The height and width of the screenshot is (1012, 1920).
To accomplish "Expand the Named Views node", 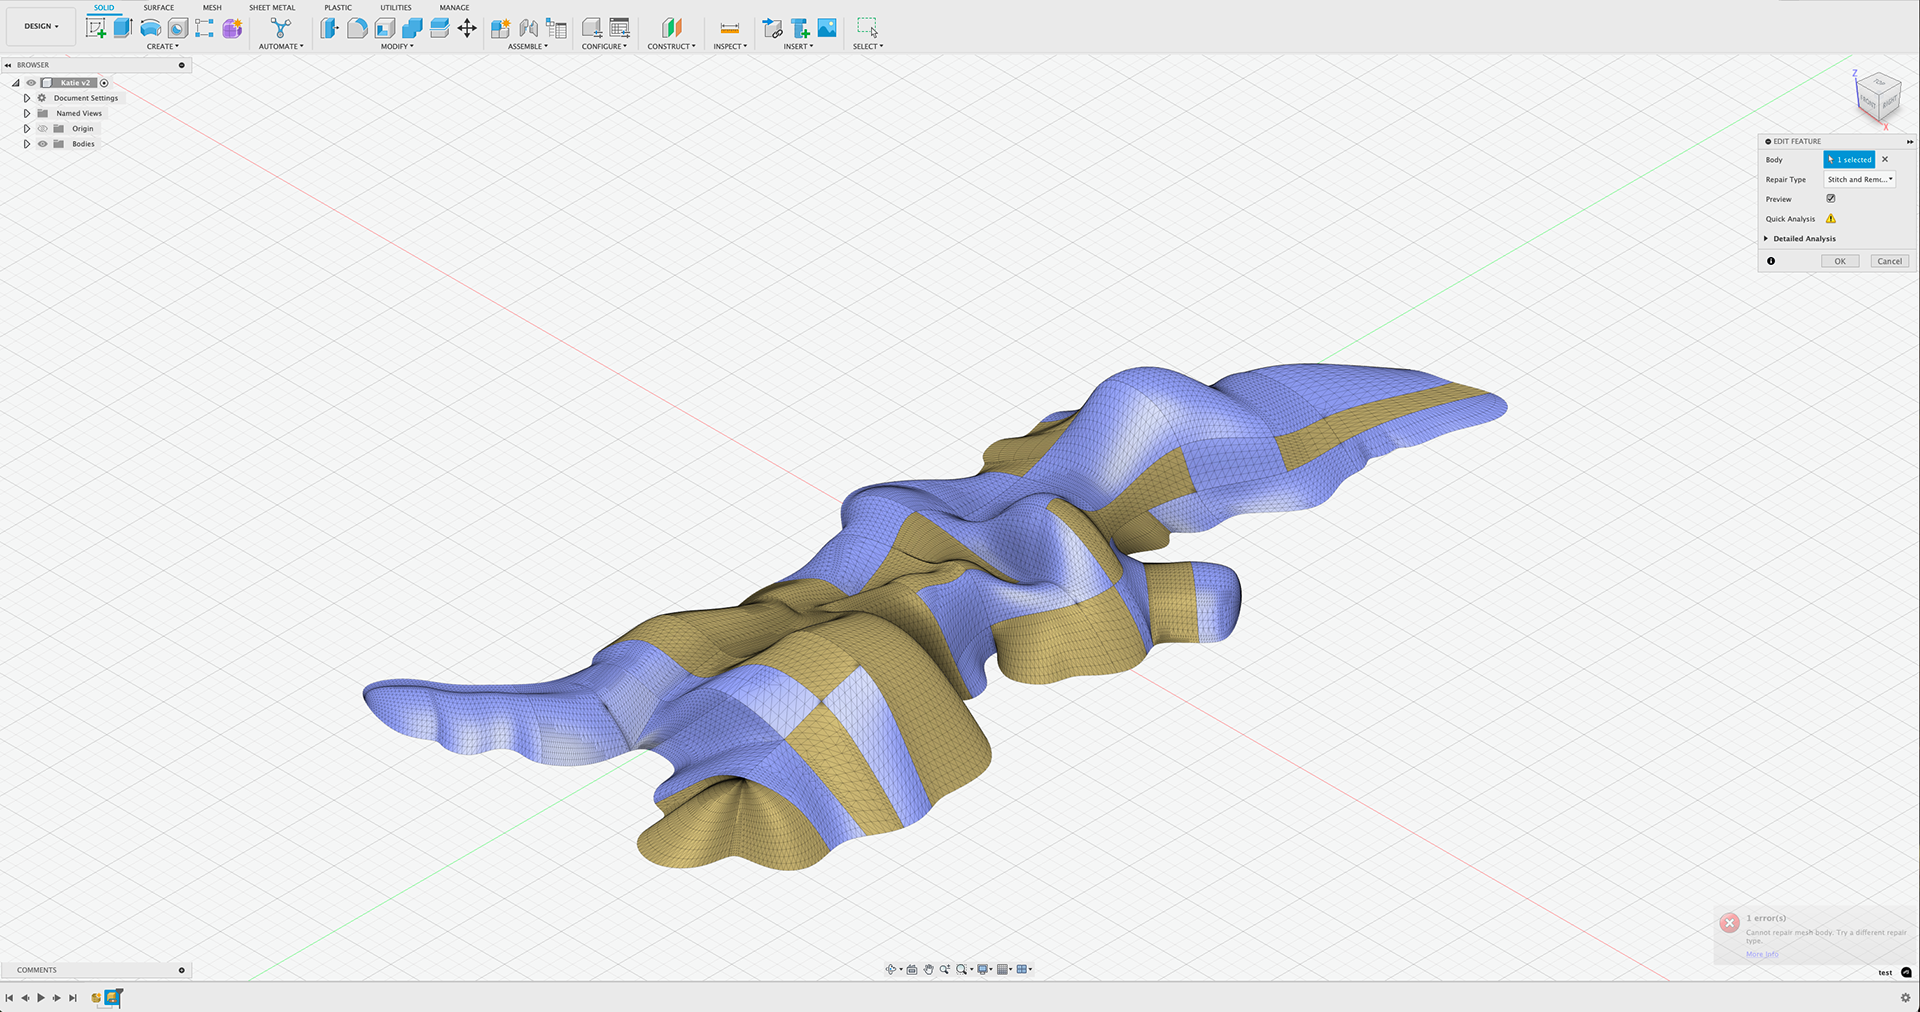I will click(x=27, y=113).
